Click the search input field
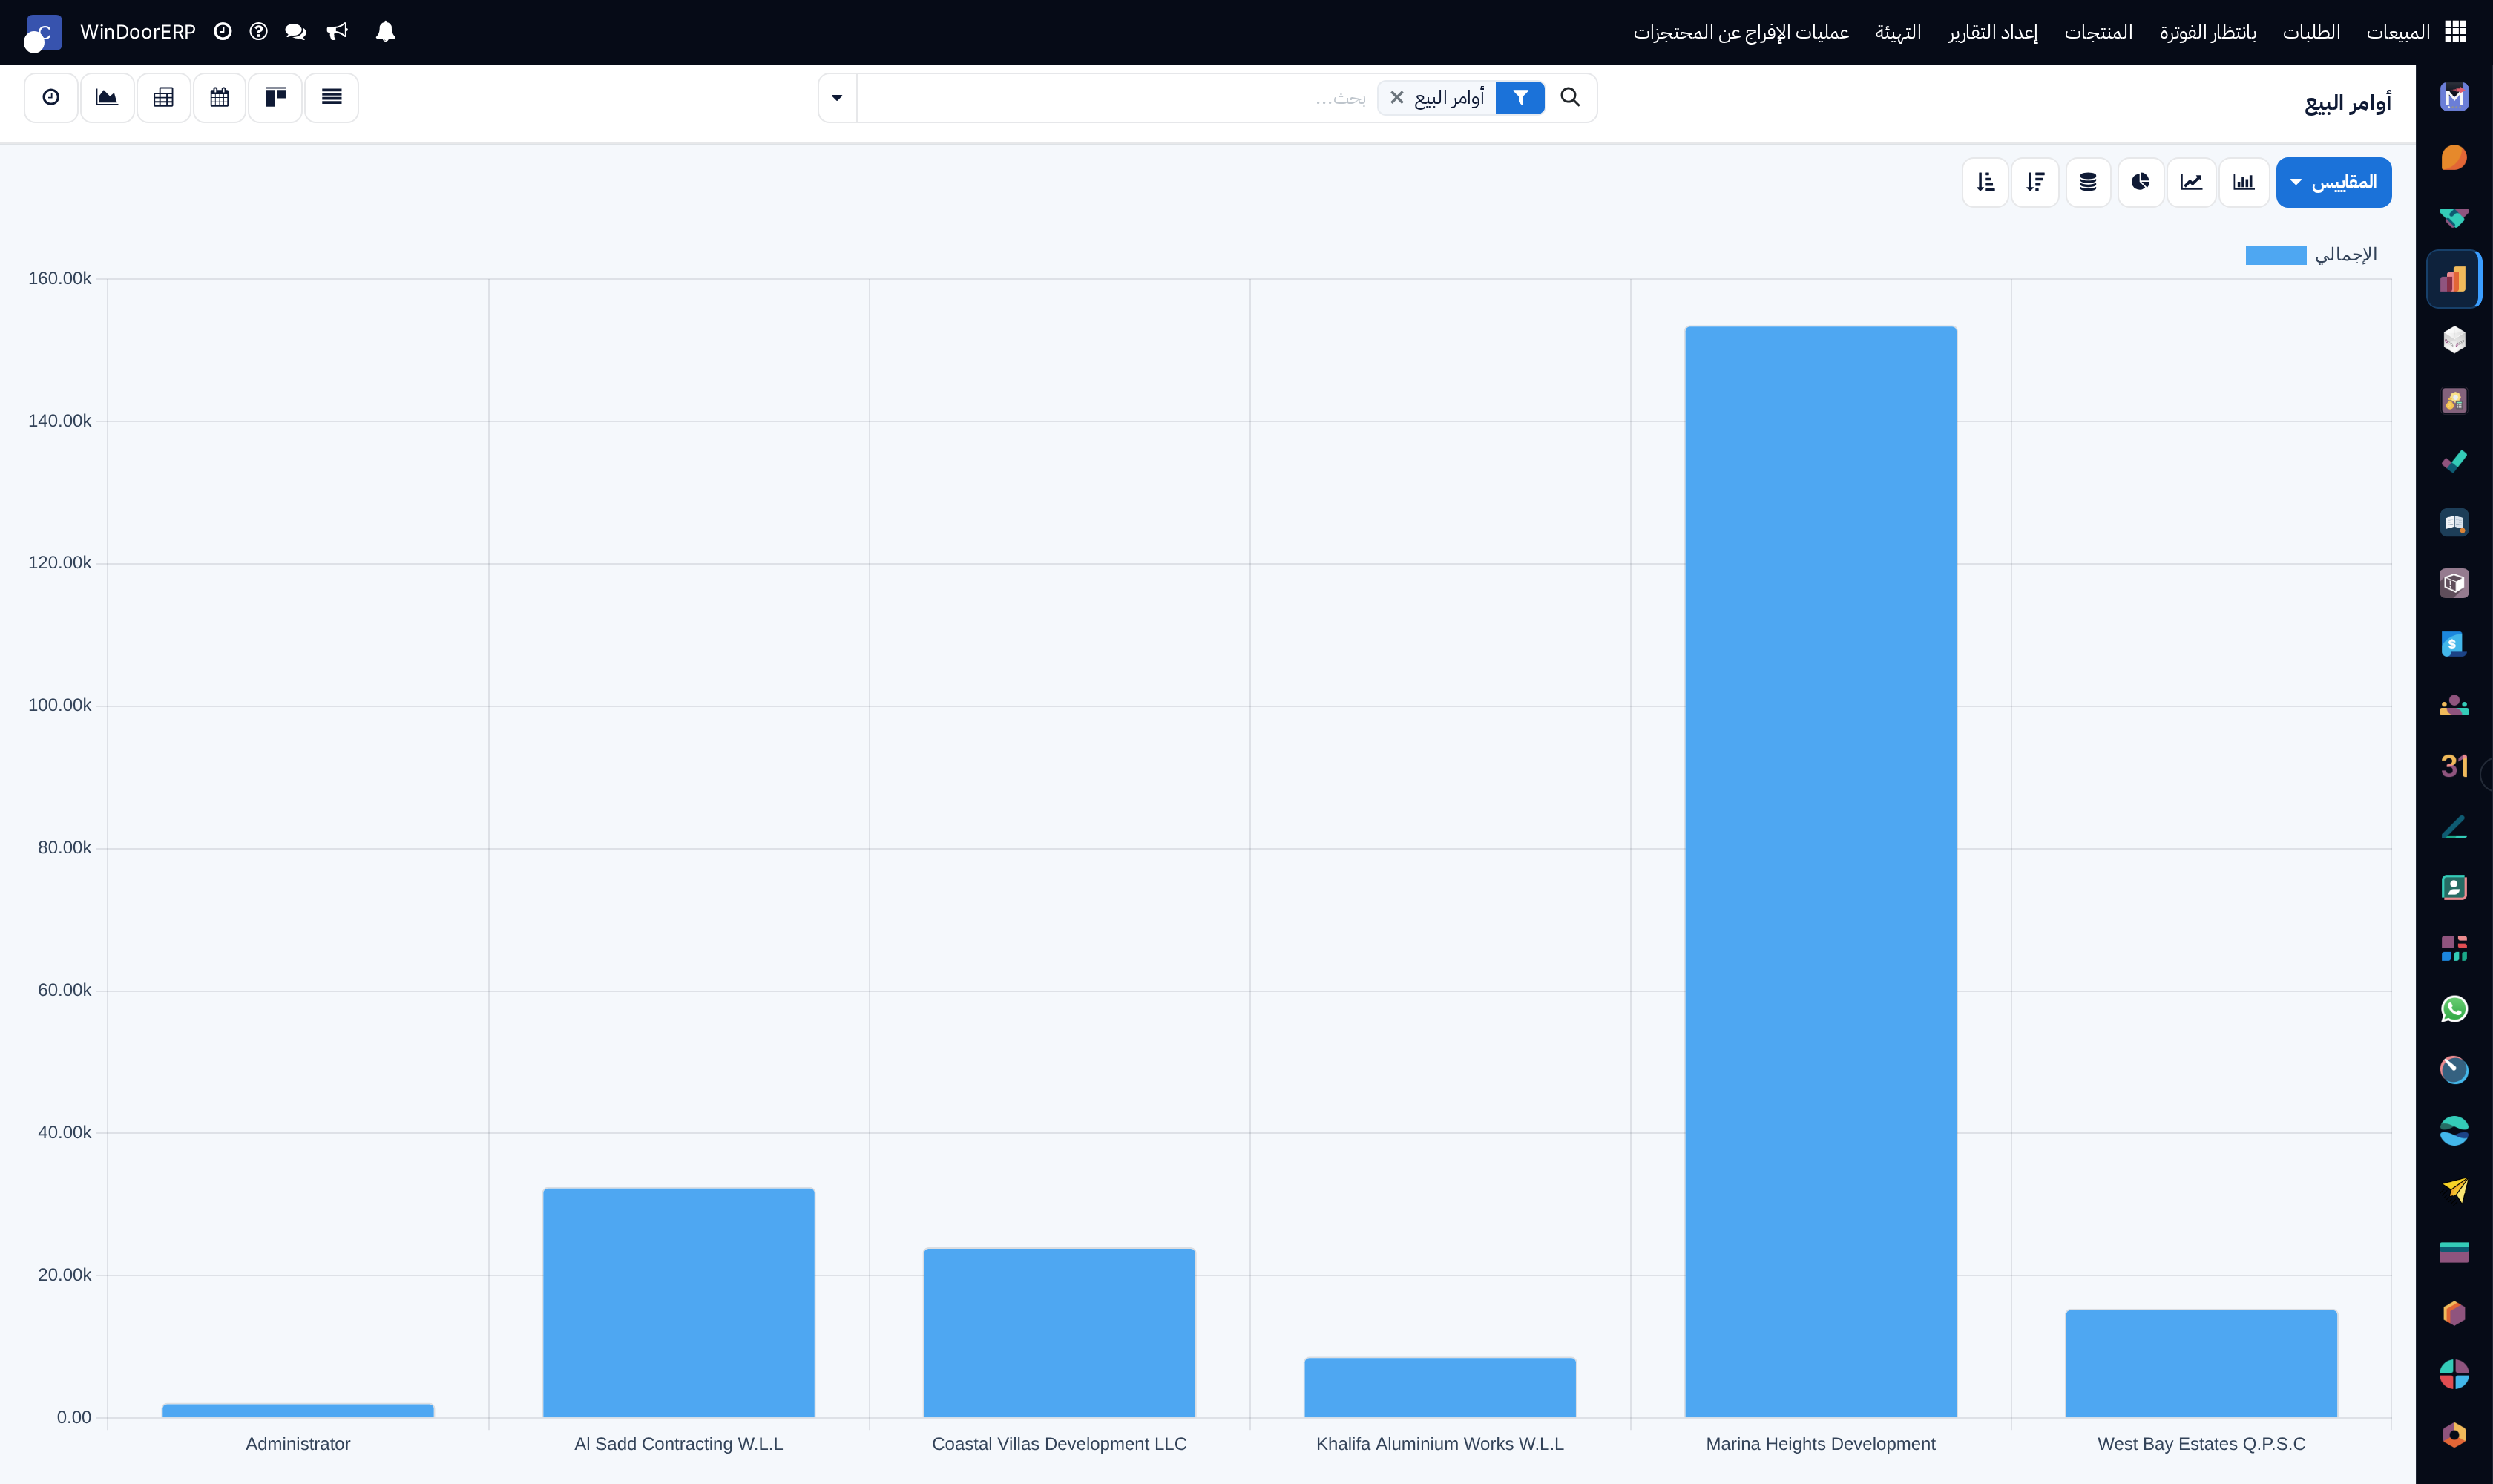The height and width of the screenshot is (1484, 2493). 1115,98
